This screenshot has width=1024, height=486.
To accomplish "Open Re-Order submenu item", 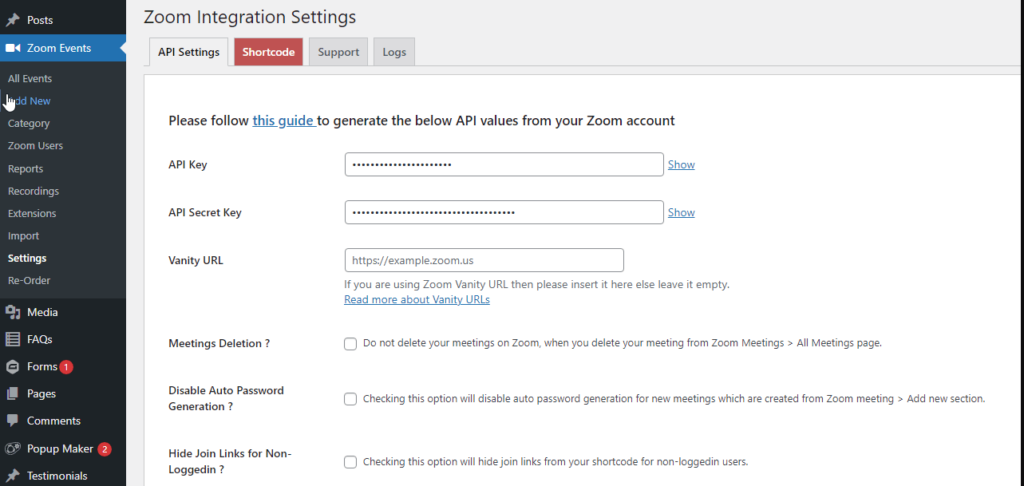I will (29, 280).
